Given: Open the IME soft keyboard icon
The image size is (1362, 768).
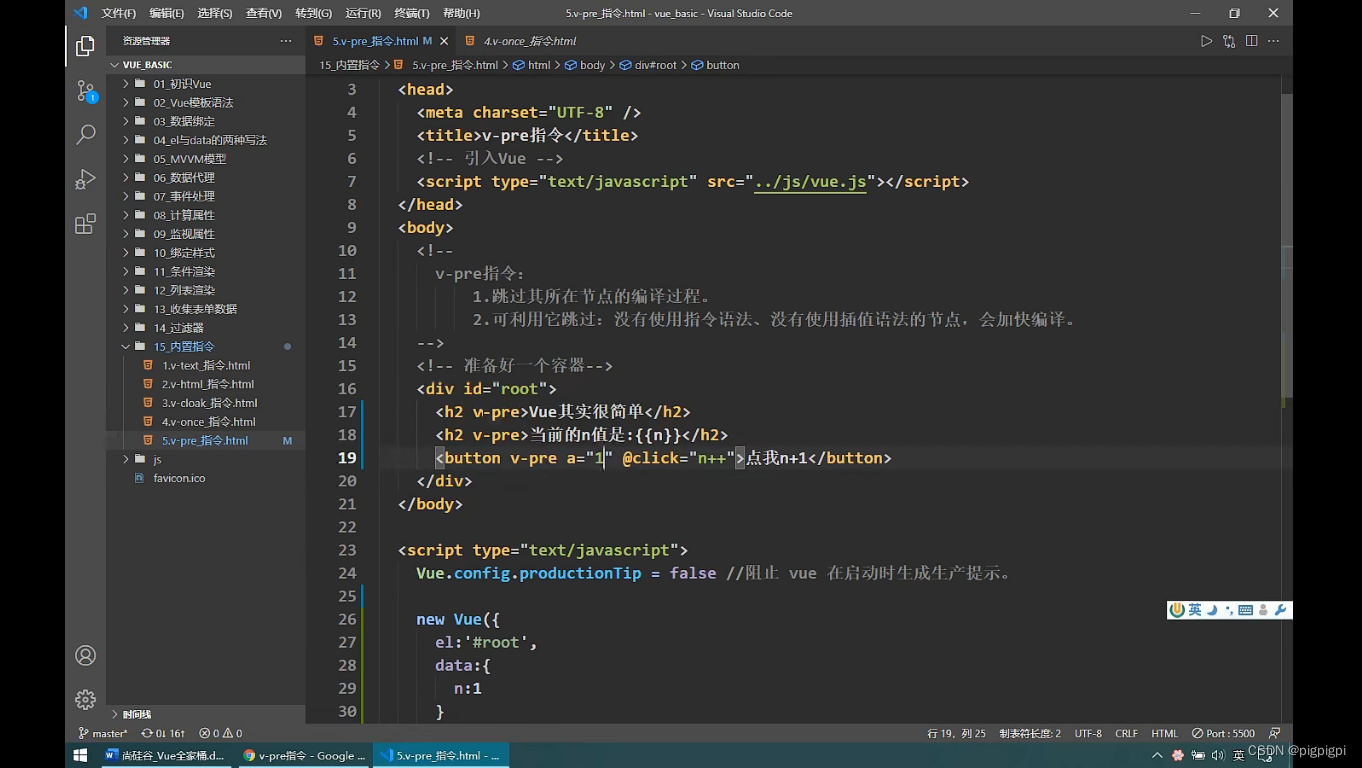Looking at the screenshot, I should click(x=1245, y=610).
